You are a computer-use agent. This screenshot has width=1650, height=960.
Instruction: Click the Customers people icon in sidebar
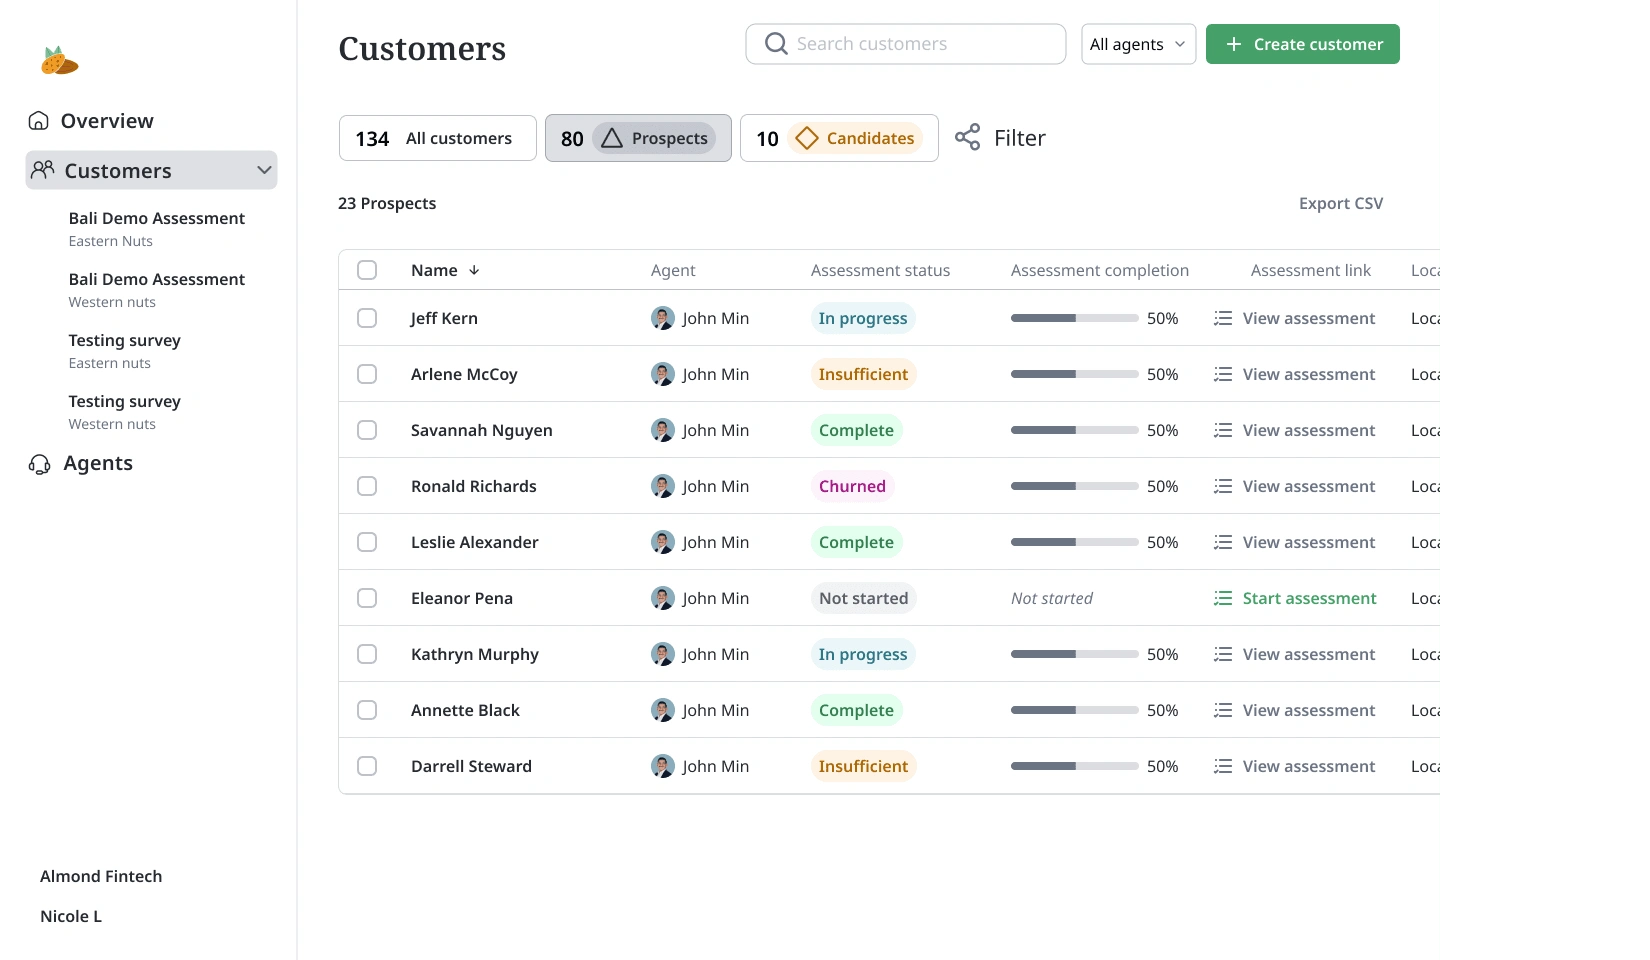[x=42, y=170]
